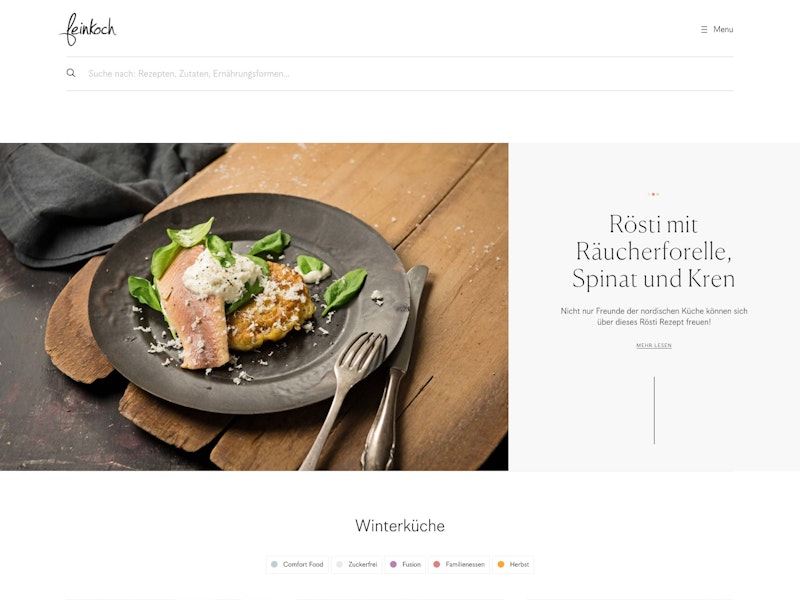Select the green slider indicator dot
This screenshot has width=800, height=600.
(658, 194)
